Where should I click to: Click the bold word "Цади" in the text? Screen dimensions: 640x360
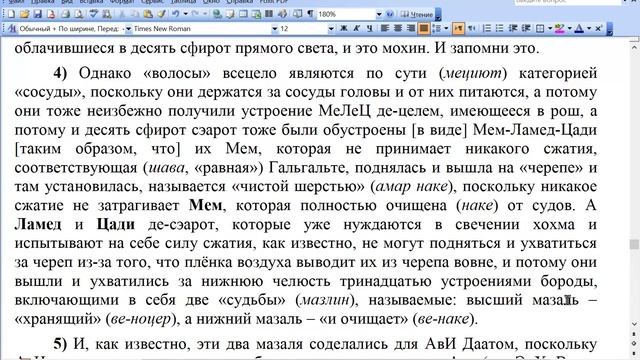pos(116,224)
